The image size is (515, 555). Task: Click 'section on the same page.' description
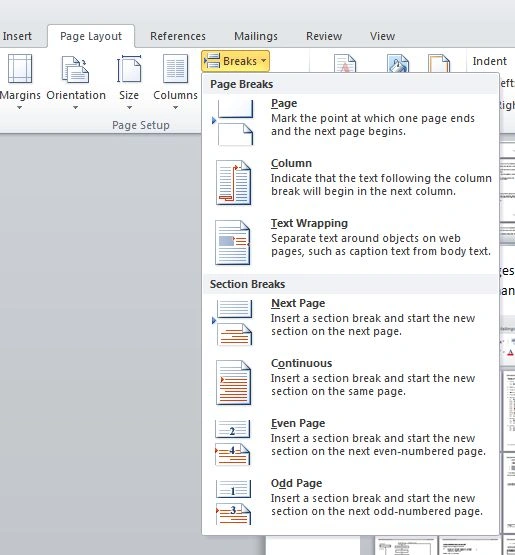point(338,391)
